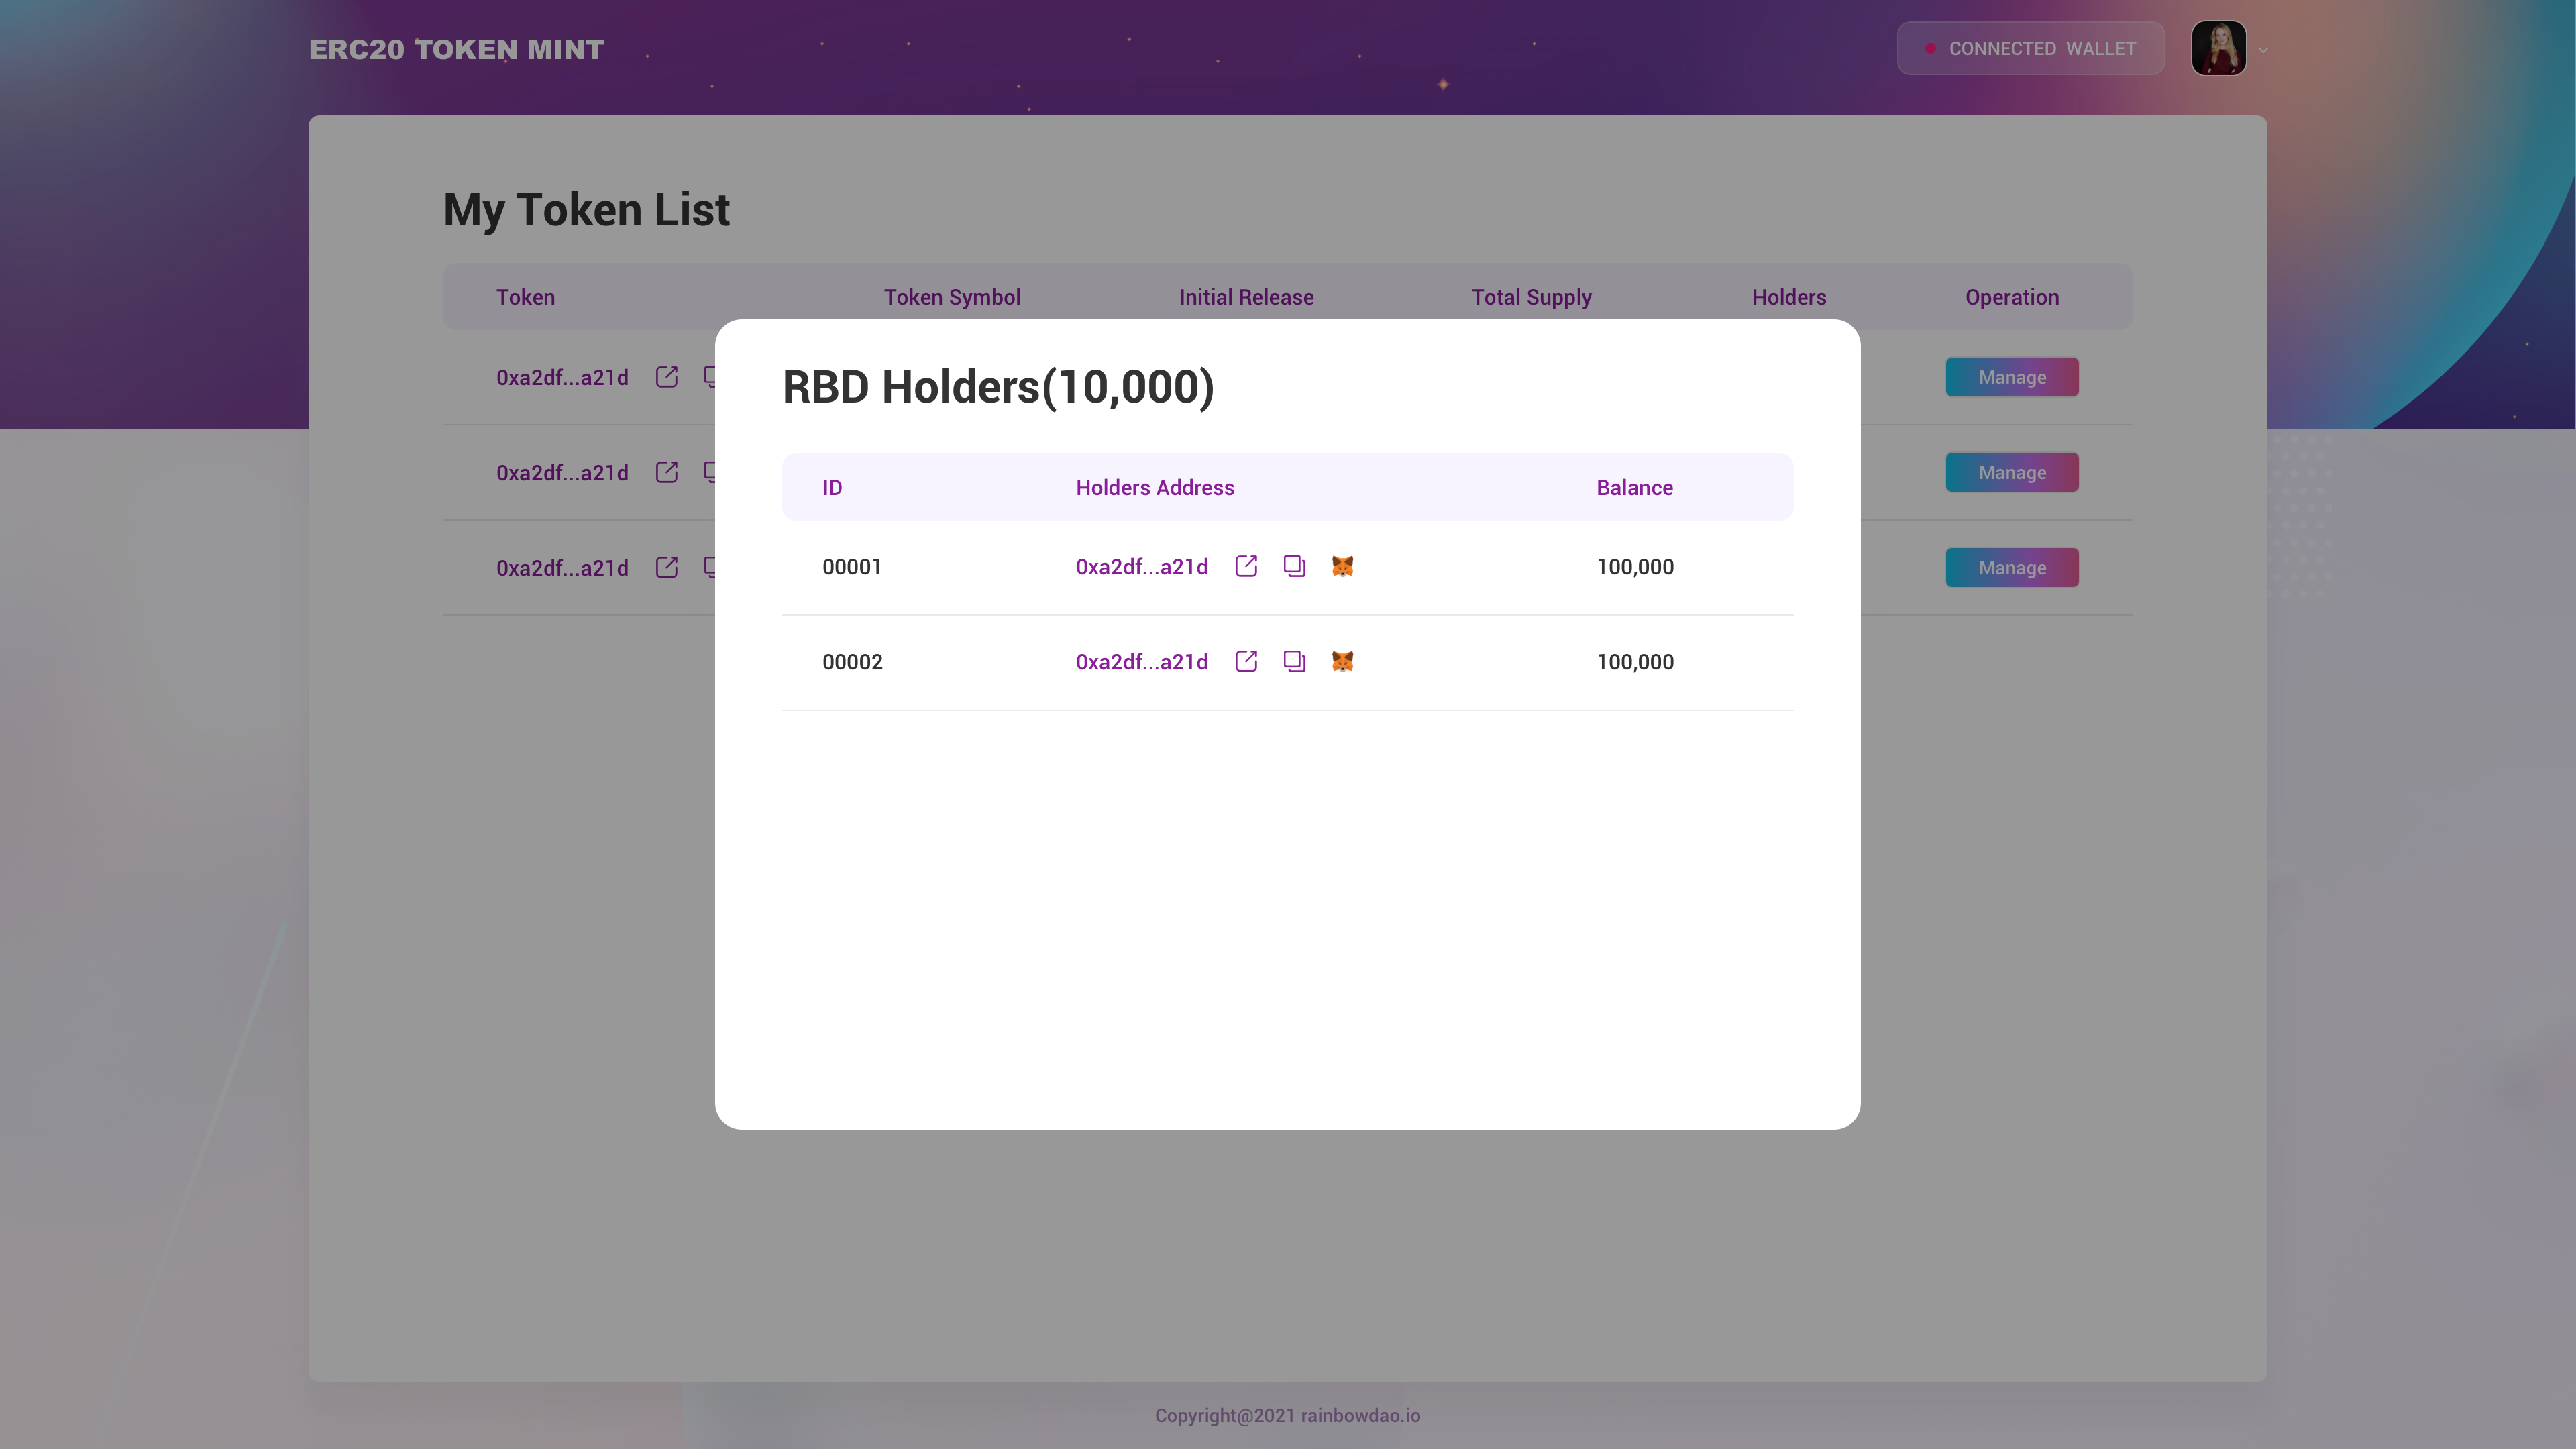This screenshot has width=2576, height=1449.
Task: Click ERC20 Token Mint logo
Action: pyautogui.click(x=456, y=49)
